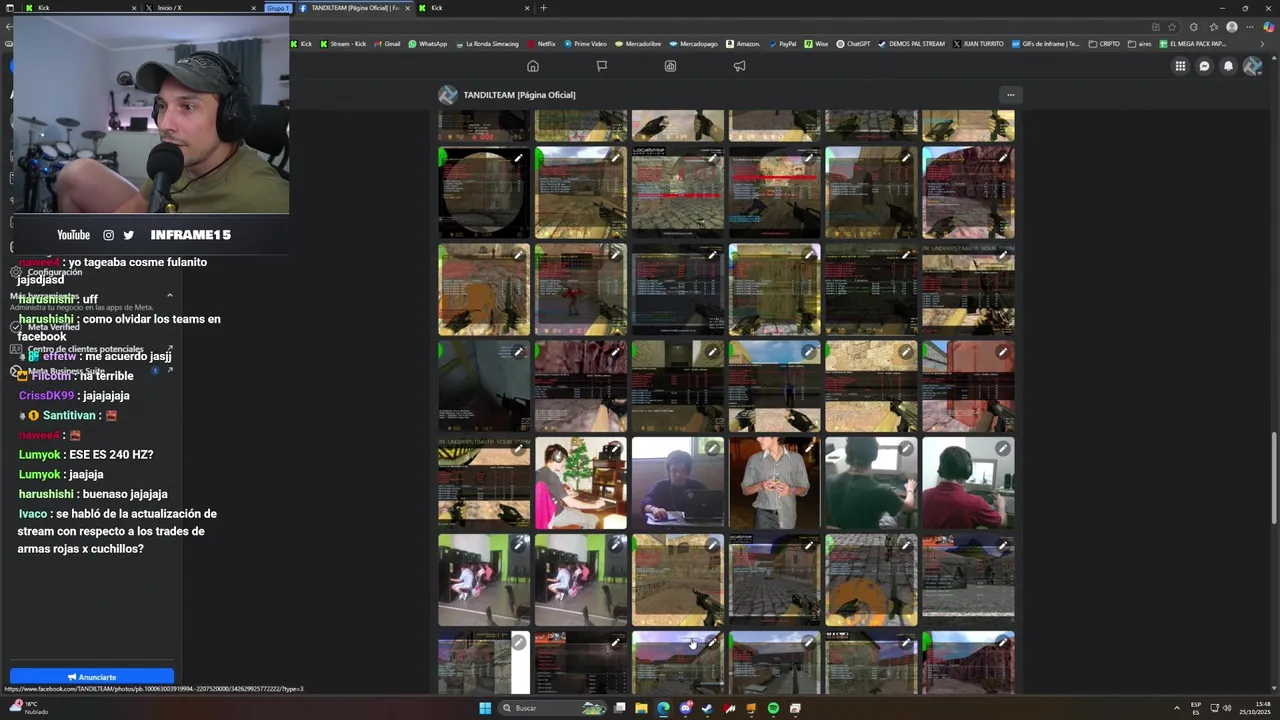Open DEMOS PAL STREAM bookmark
Screen dimensions: 1280x720
click(910, 44)
